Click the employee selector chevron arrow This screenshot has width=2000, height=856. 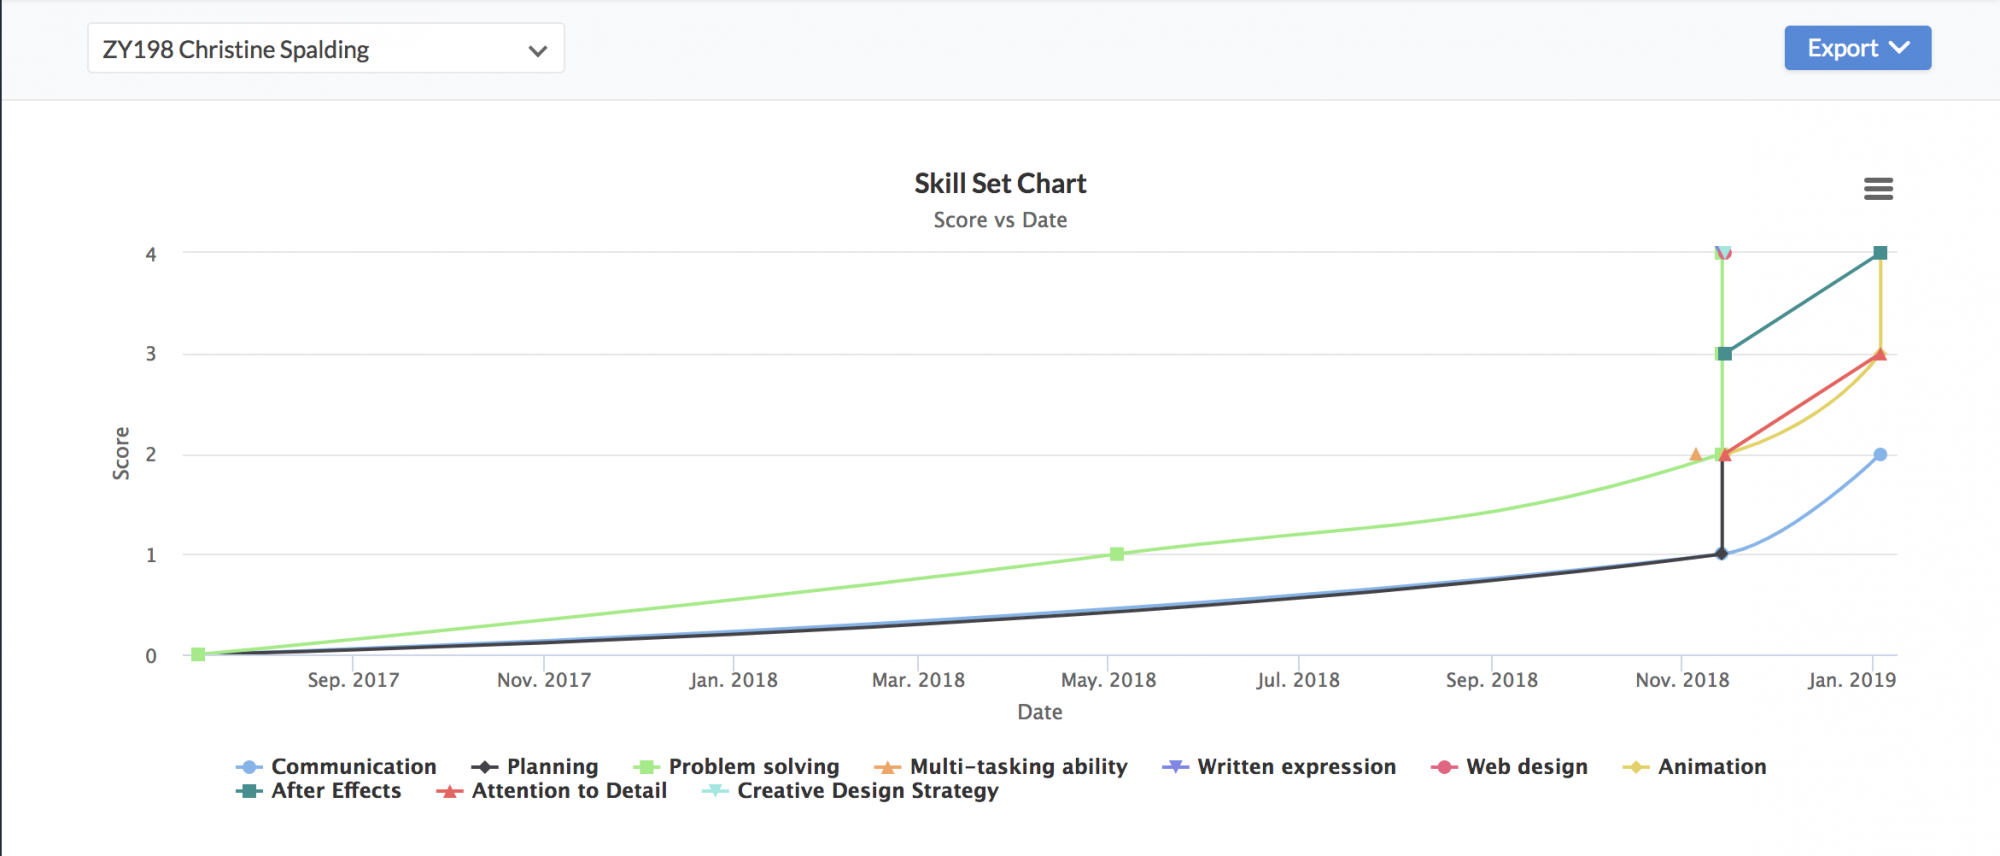point(538,51)
